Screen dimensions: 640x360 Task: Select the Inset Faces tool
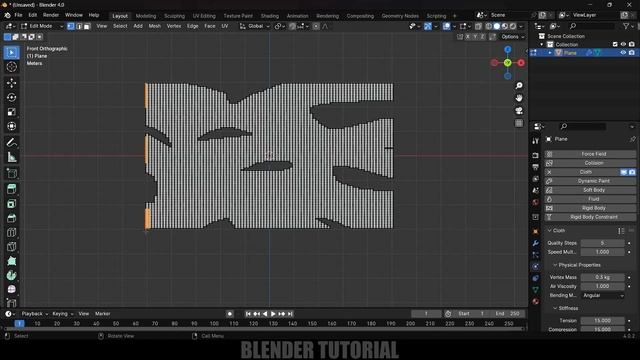(11, 204)
